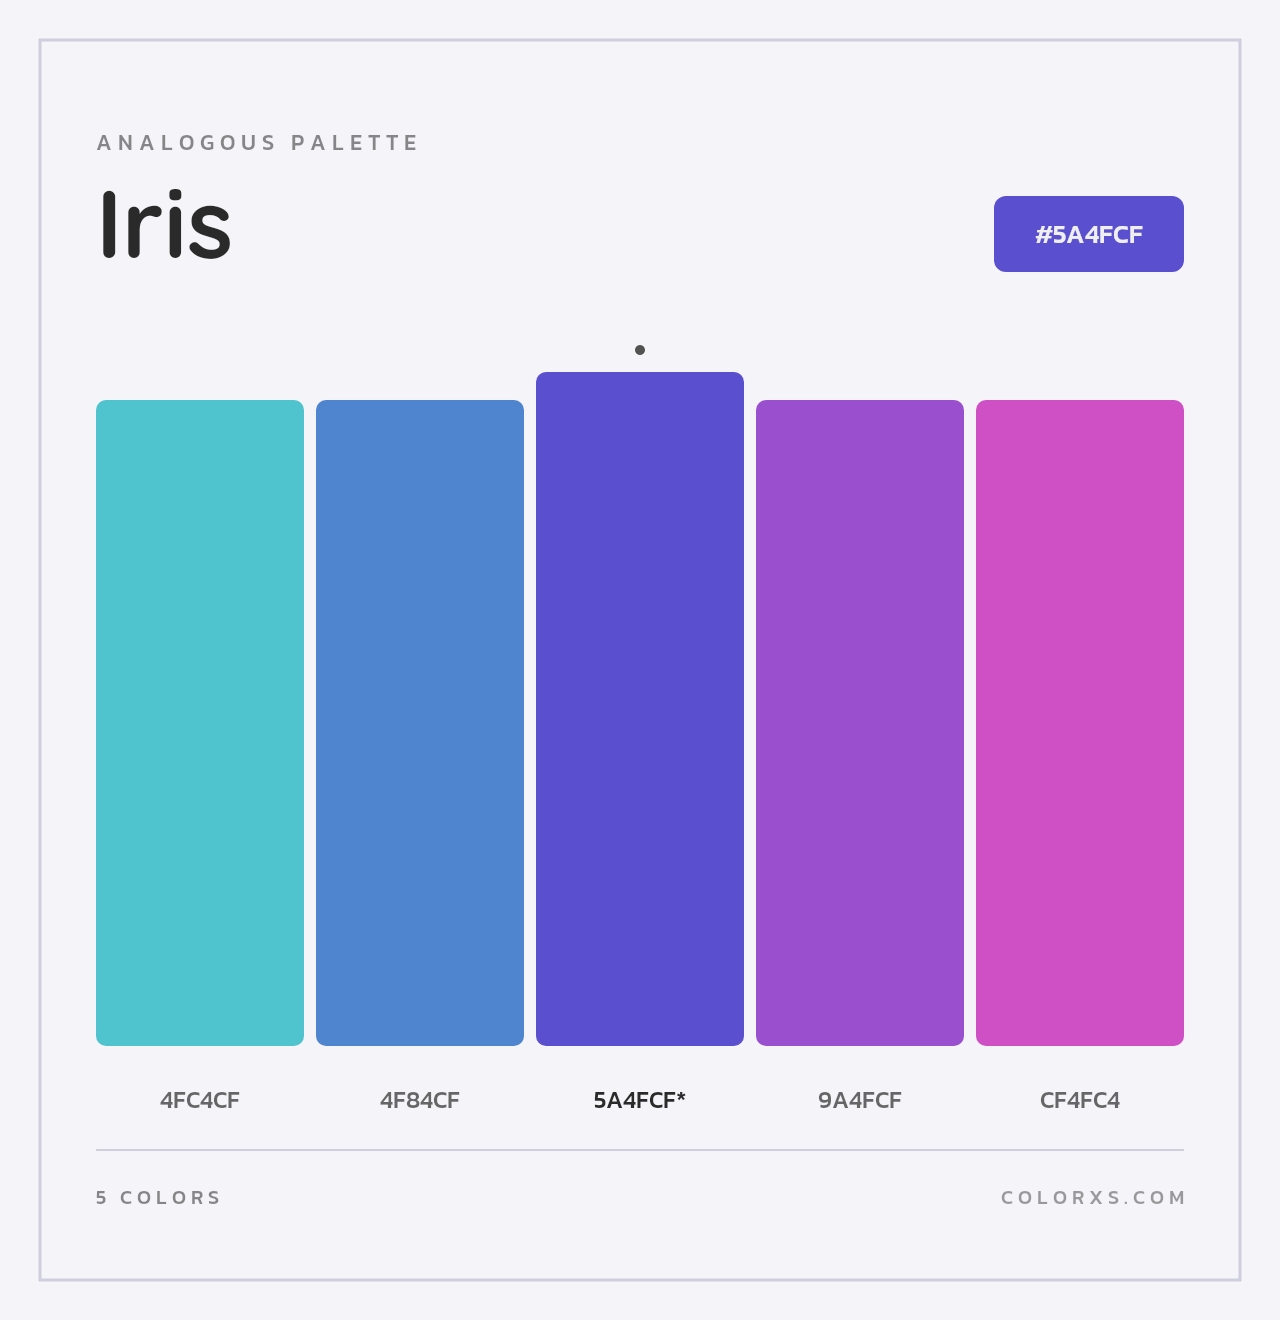The height and width of the screenshot is (1320, 1280).
Task: Select the teal 4FC4CF color swatch
Action: [200, 723]
